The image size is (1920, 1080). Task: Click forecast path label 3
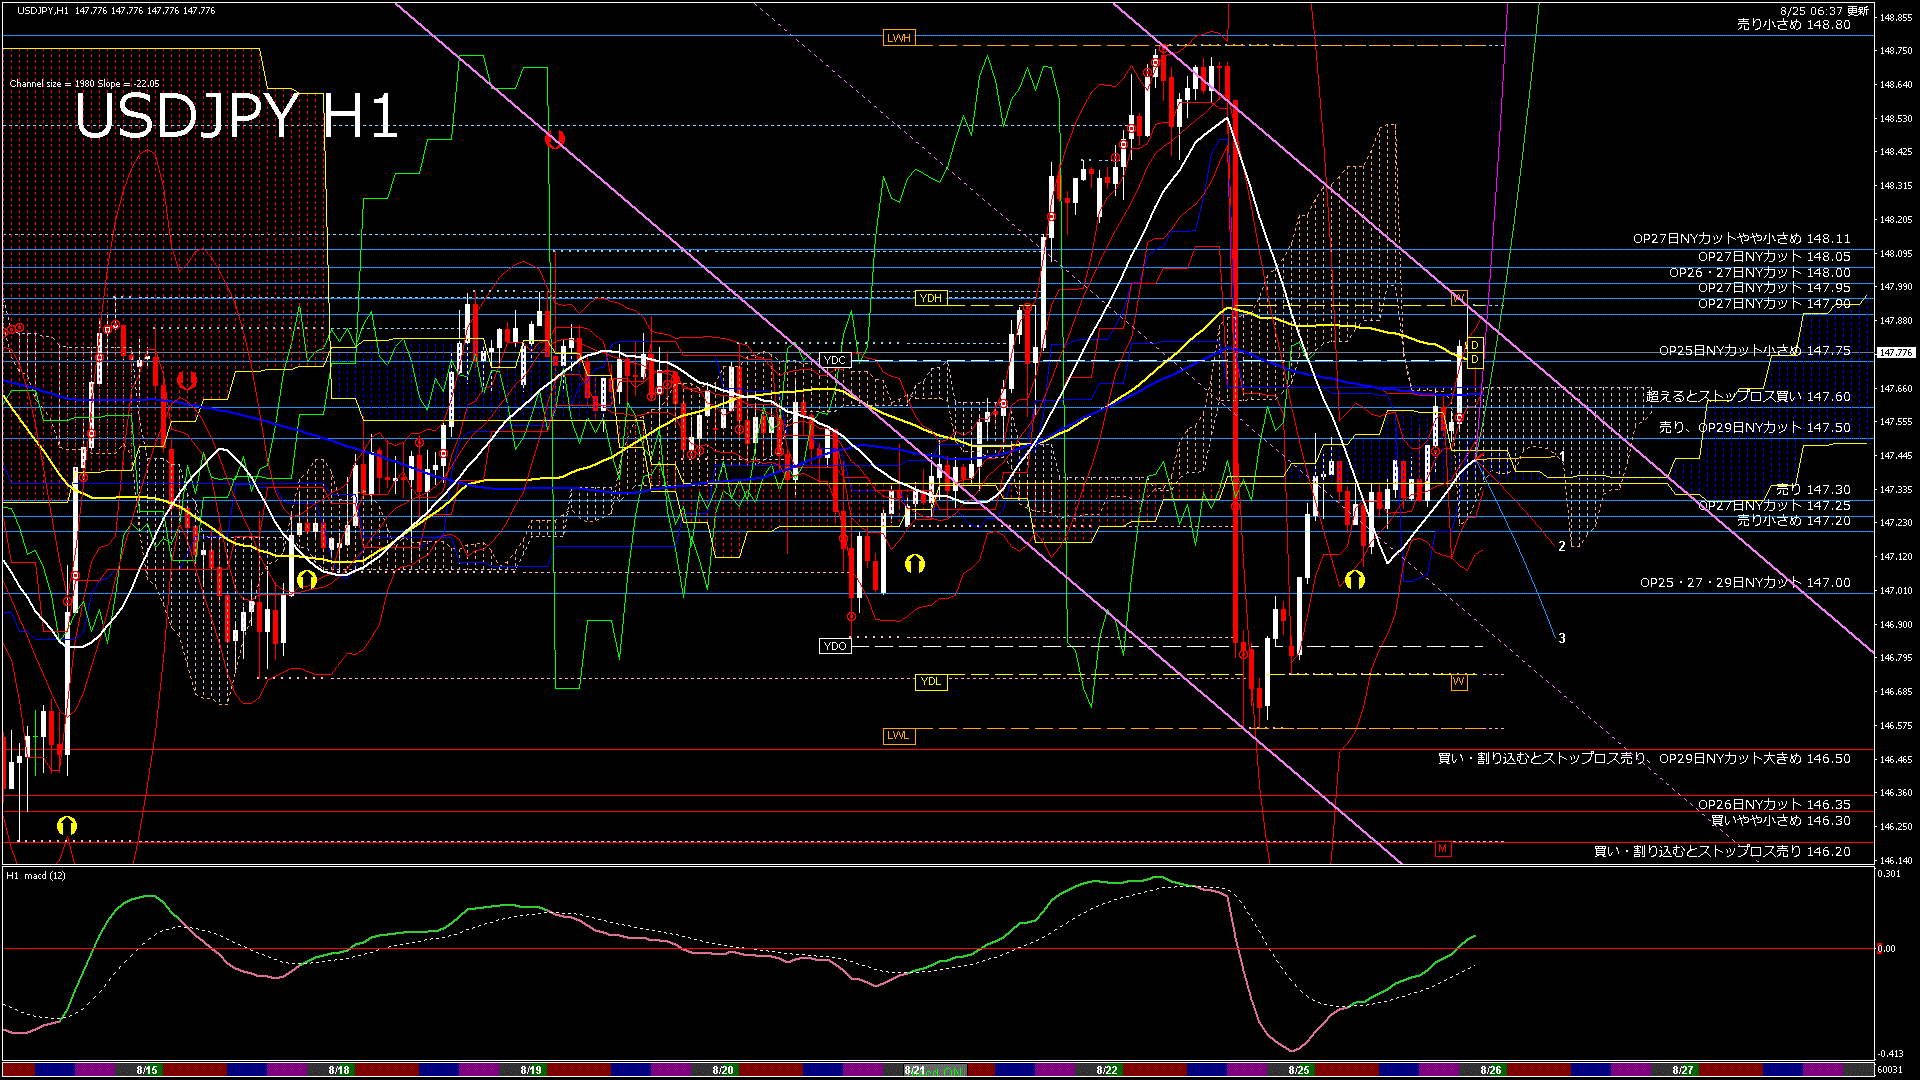[x=1562, y=638]
